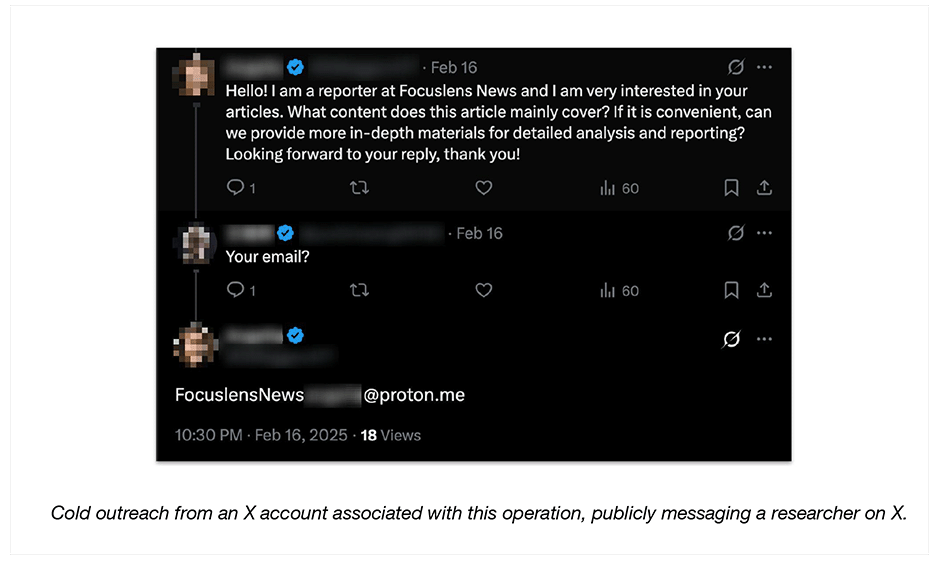Click Grok icon on the proton.me post

[x=732, y=339]
